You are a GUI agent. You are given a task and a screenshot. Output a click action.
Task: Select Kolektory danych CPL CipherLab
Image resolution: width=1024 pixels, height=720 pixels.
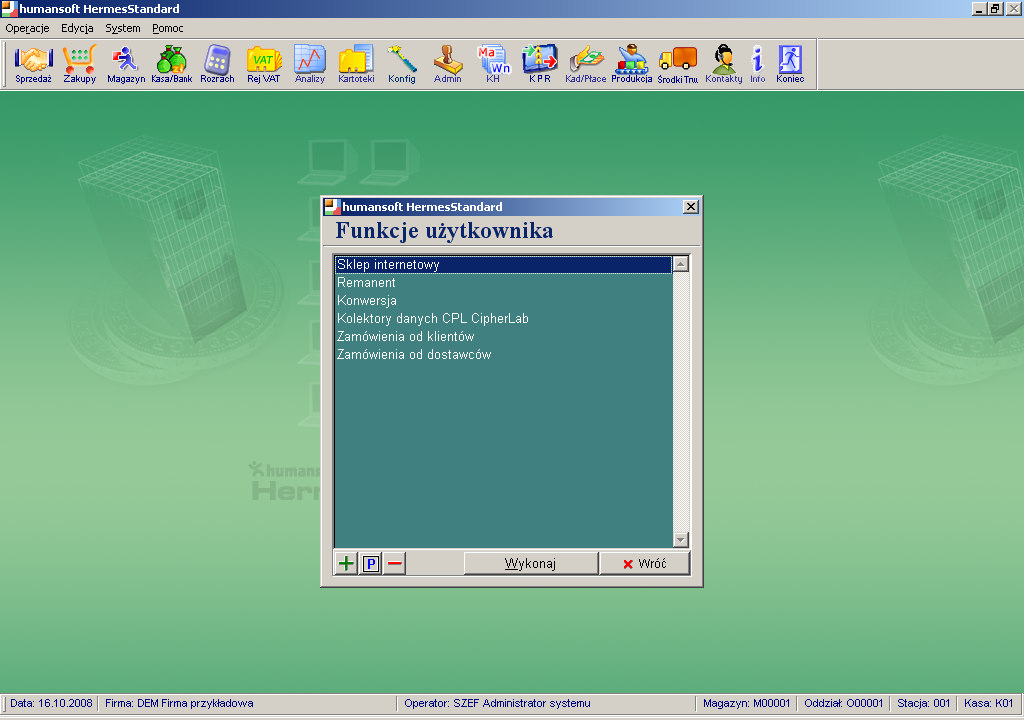coord(503,319)
